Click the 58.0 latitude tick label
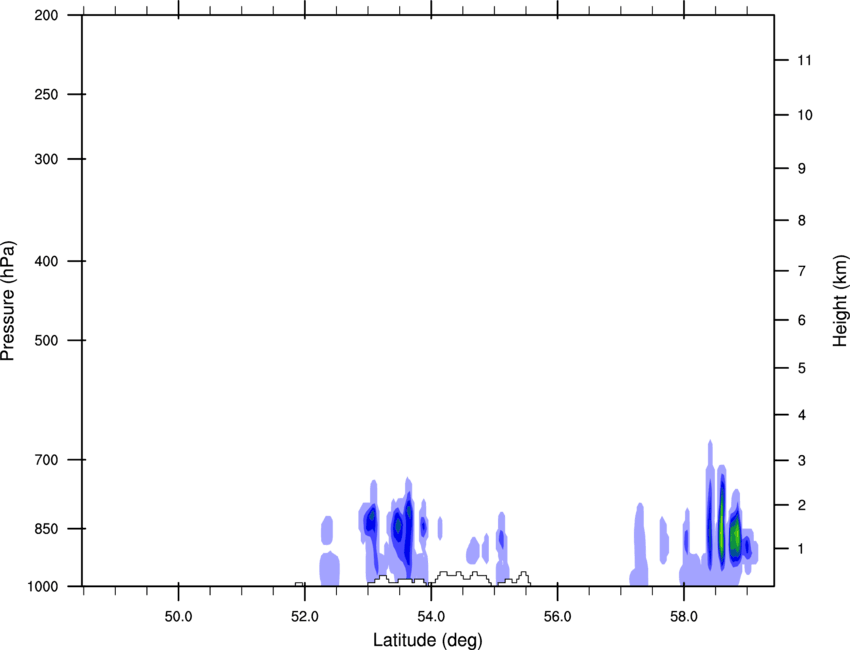Image resolution: width=850 pixels, height=650 pixels. point(684,617)
